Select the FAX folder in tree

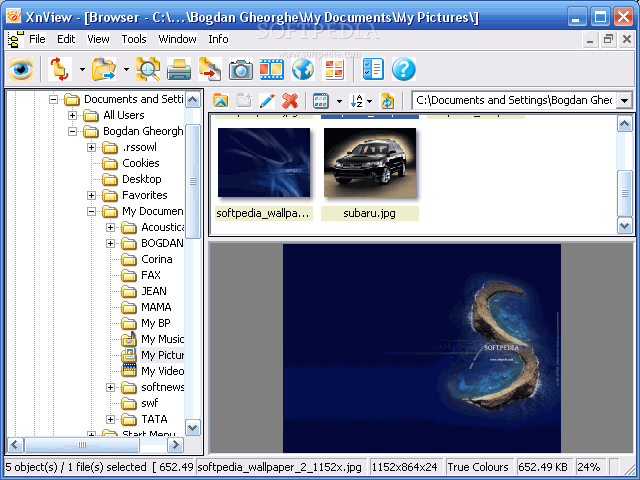pyautogui.click(x=151, y=275)
